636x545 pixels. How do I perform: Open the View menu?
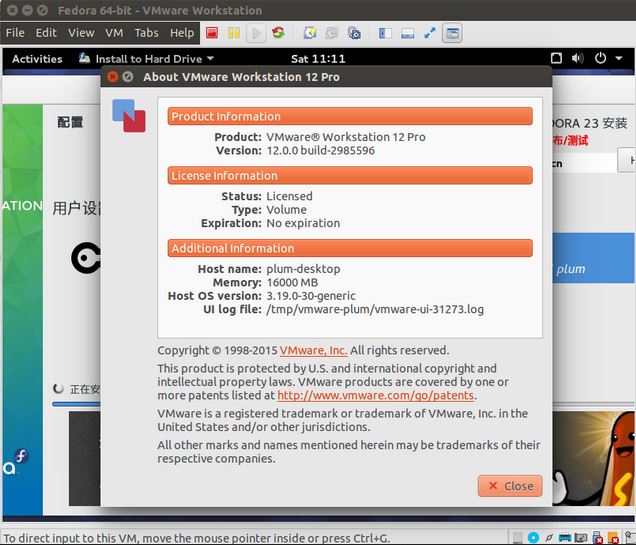(x=81, y=33)
